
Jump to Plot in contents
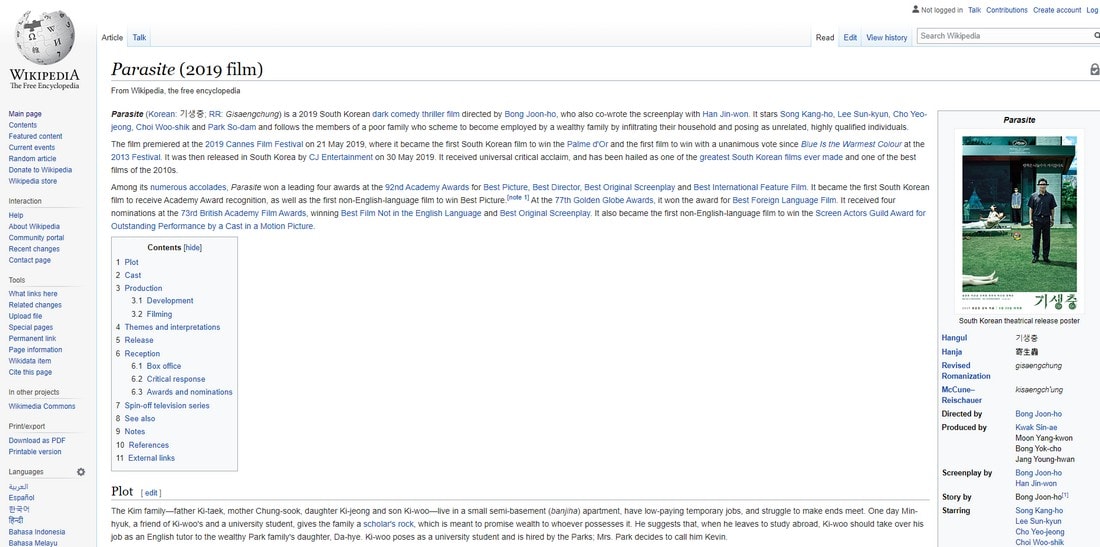[132, 262]
